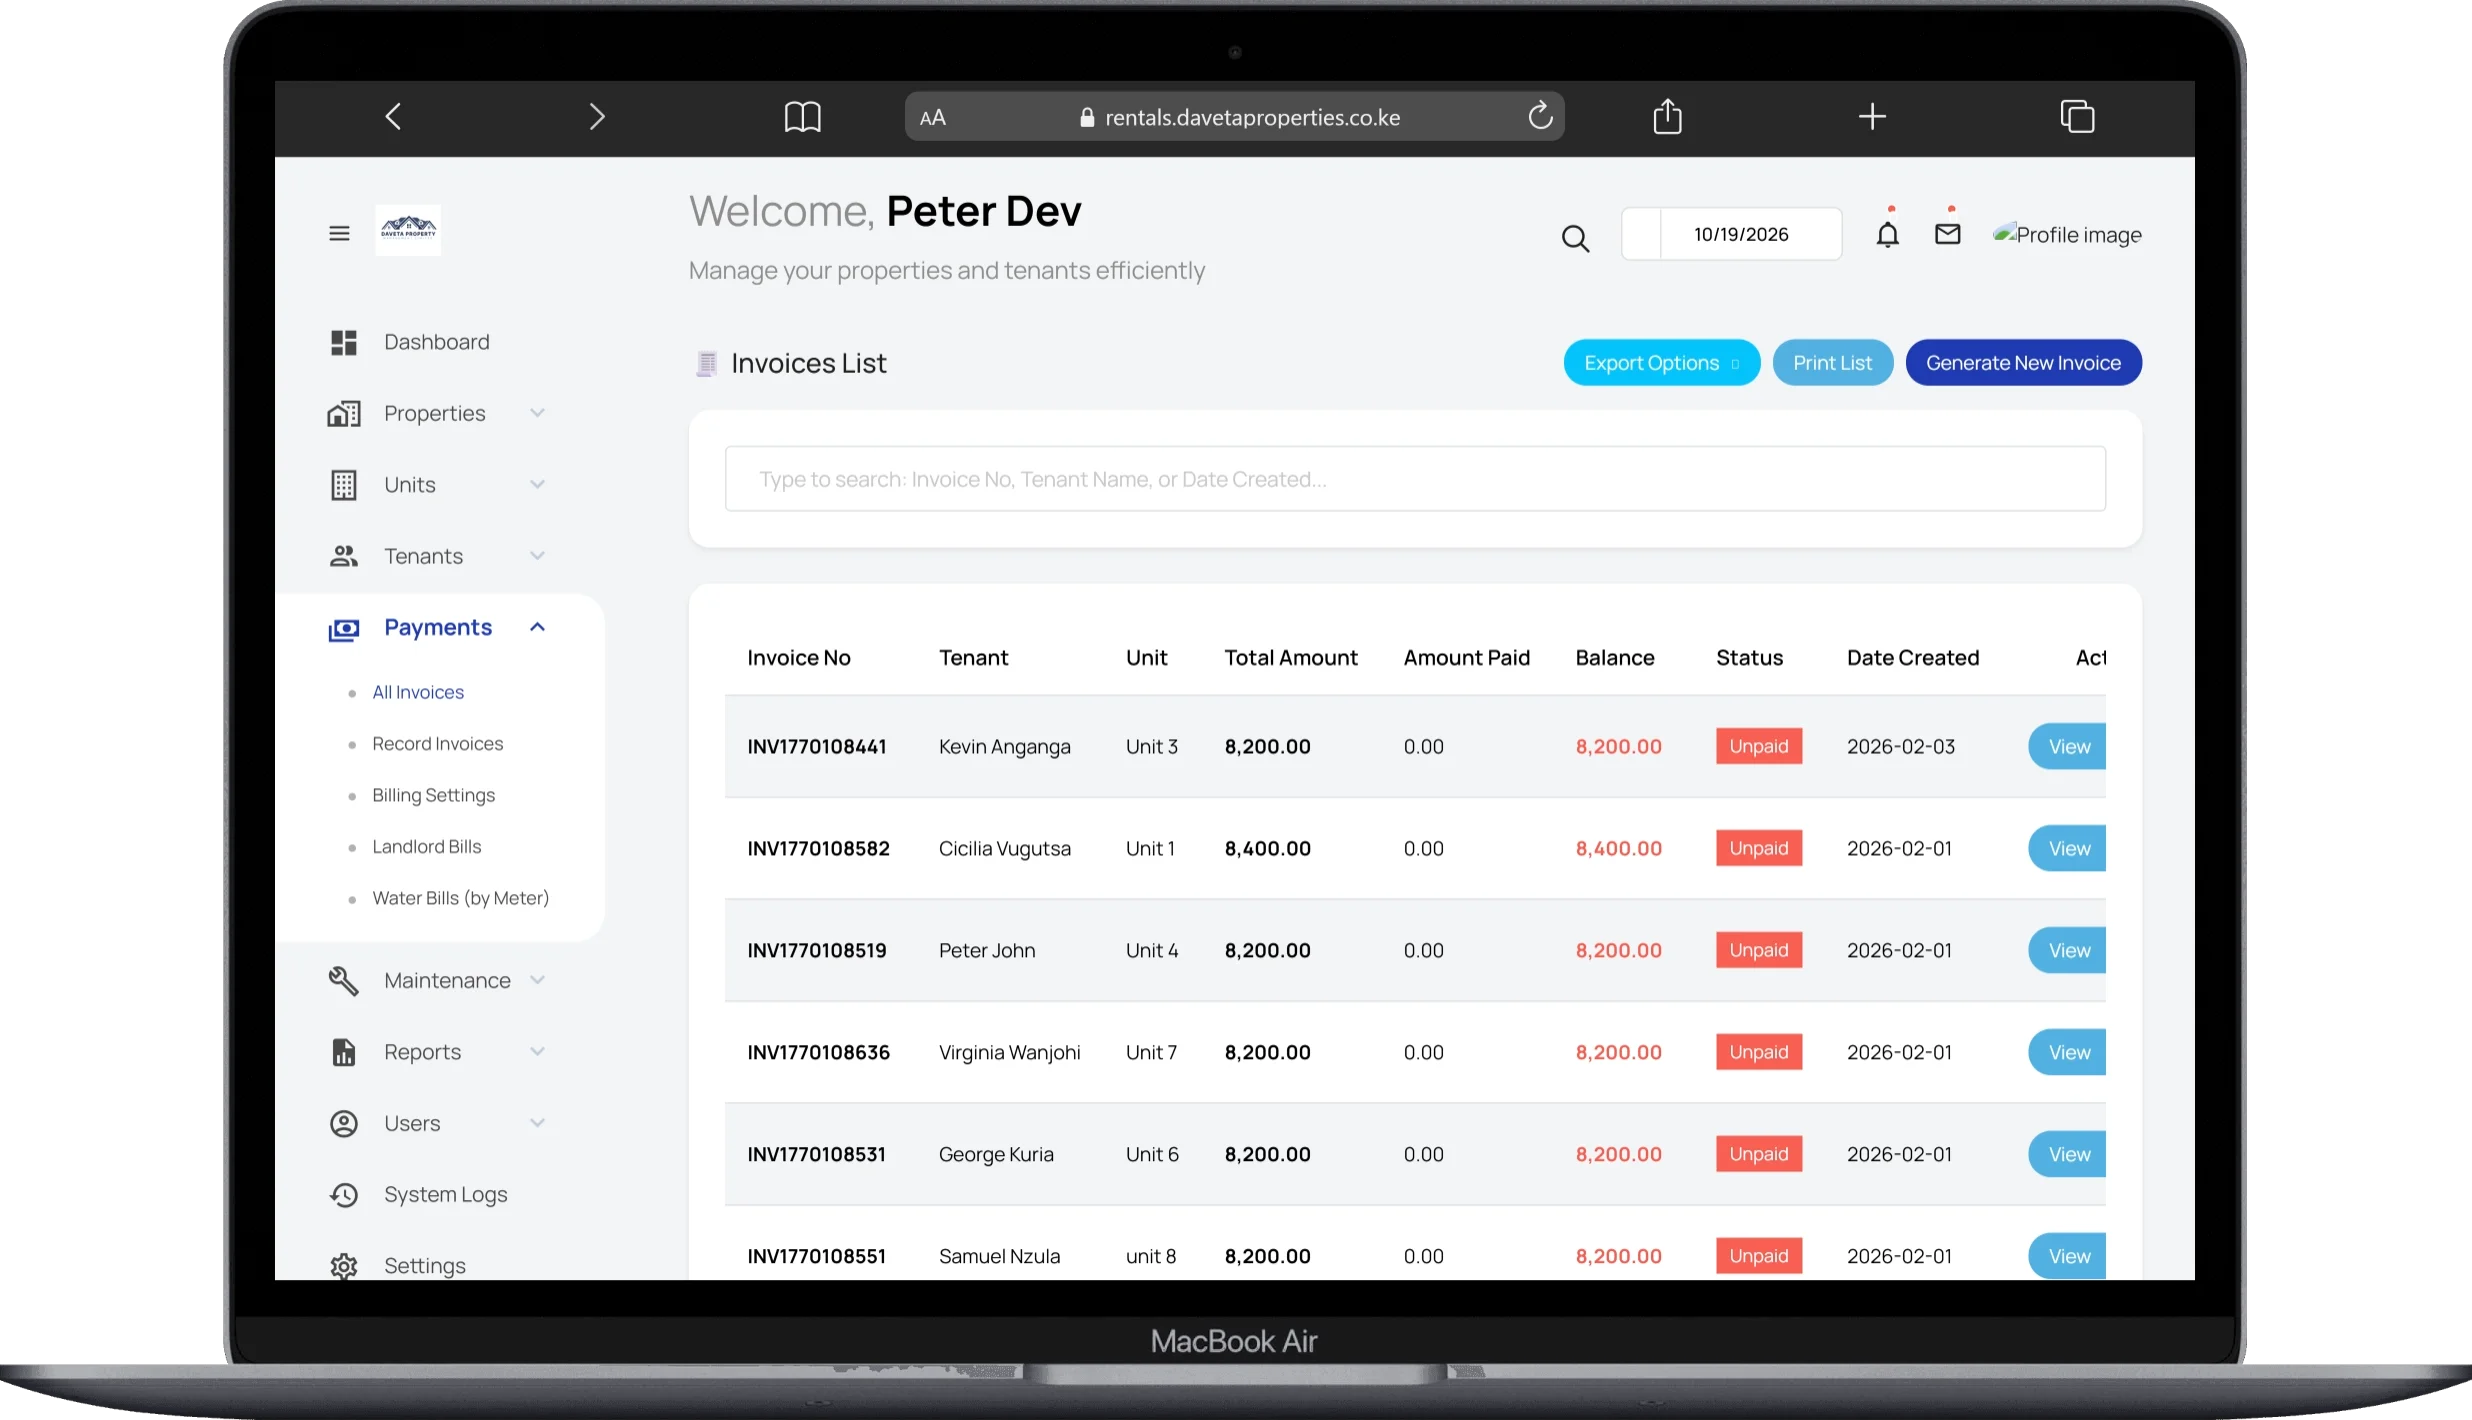View Cicilia Vugutsa's invoice
Image resolution: width=2472 pixels, height=1420 pixels.
click(2067, 849)
